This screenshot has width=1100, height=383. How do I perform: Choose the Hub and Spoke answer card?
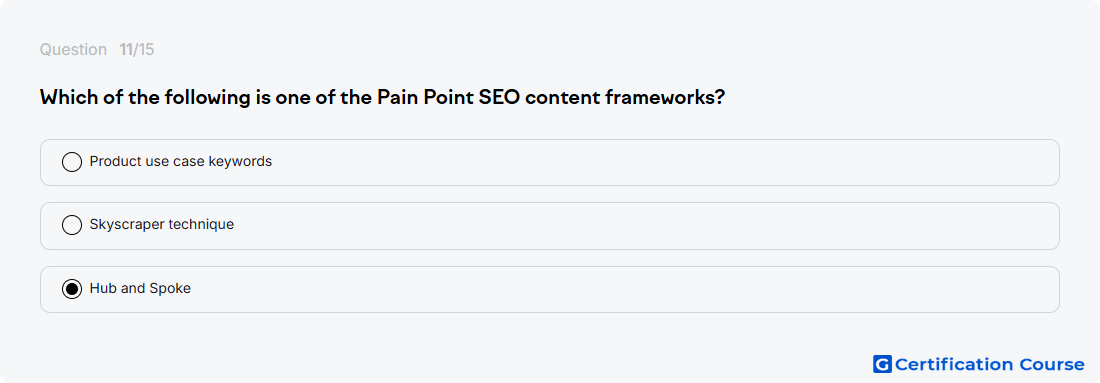[550, 289]
